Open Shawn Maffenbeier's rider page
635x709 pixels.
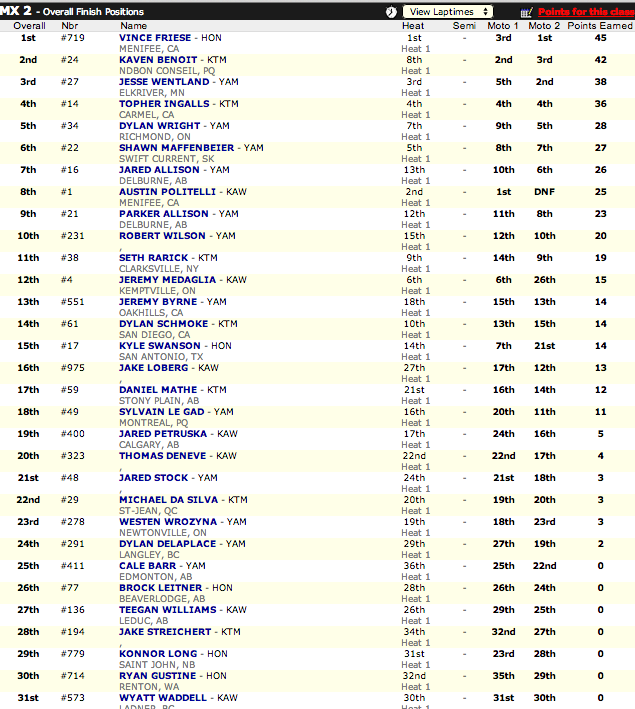point(177,147)
